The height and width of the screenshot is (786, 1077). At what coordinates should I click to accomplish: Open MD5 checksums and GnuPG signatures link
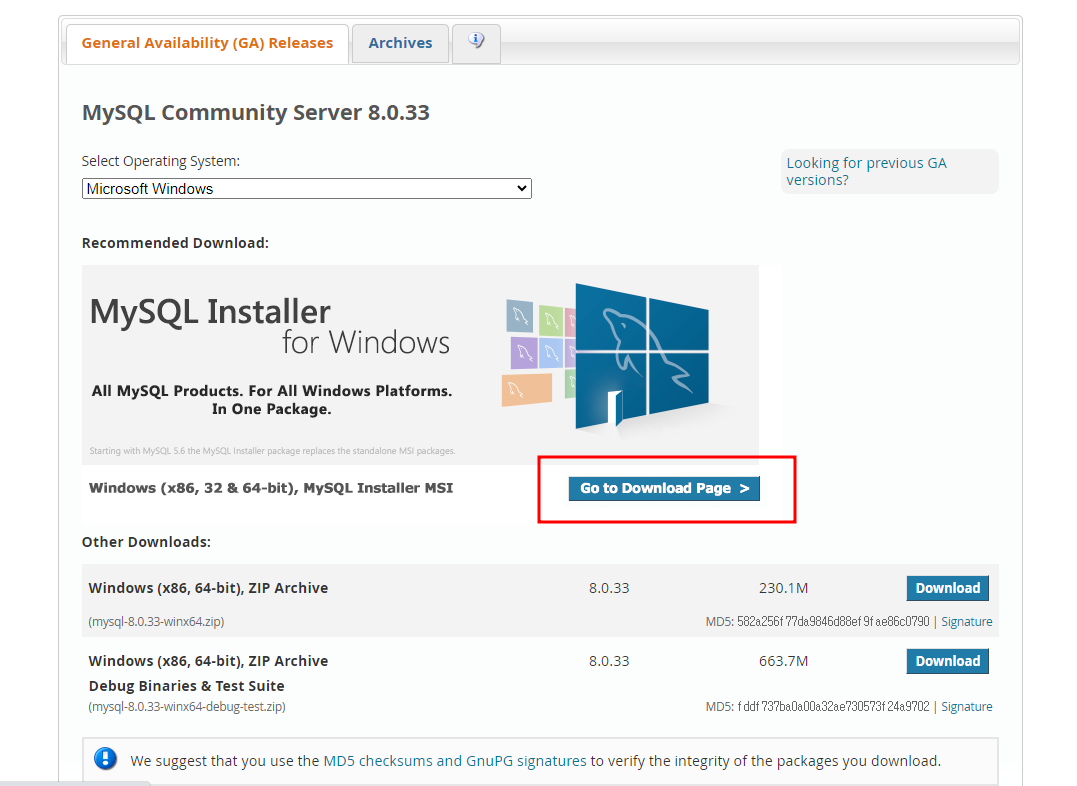tap(455, 761)
